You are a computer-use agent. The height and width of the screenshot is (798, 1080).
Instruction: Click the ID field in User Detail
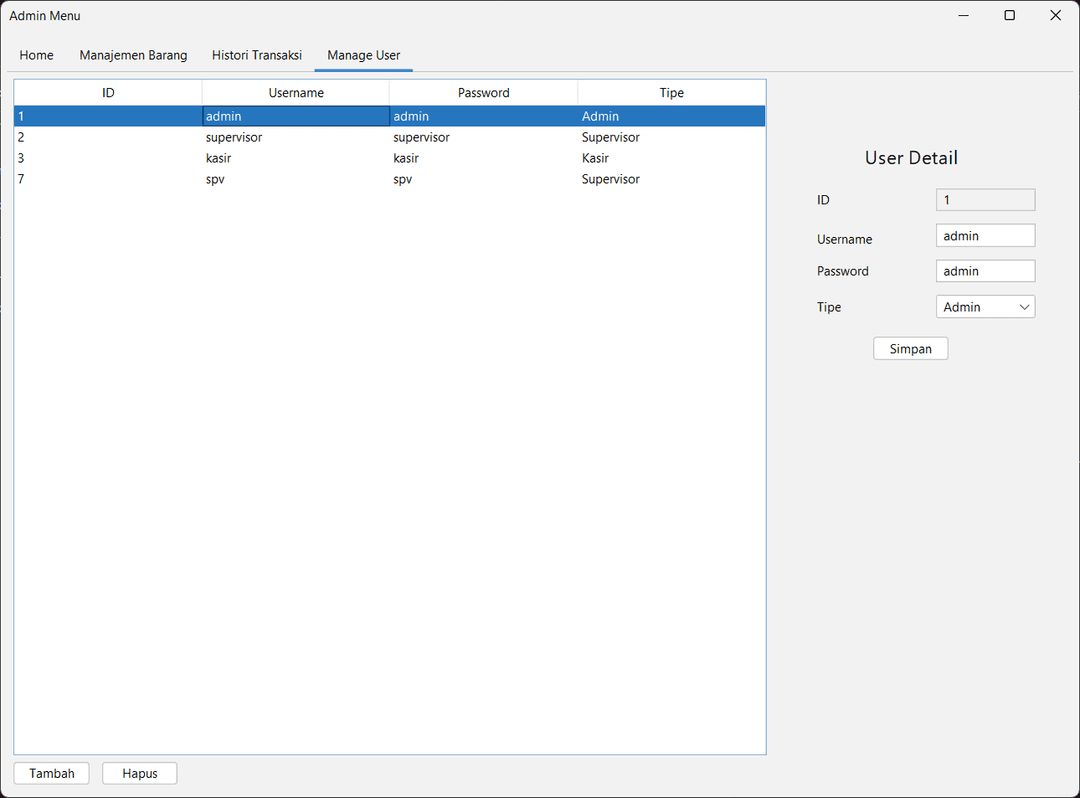tap(985, 200)
